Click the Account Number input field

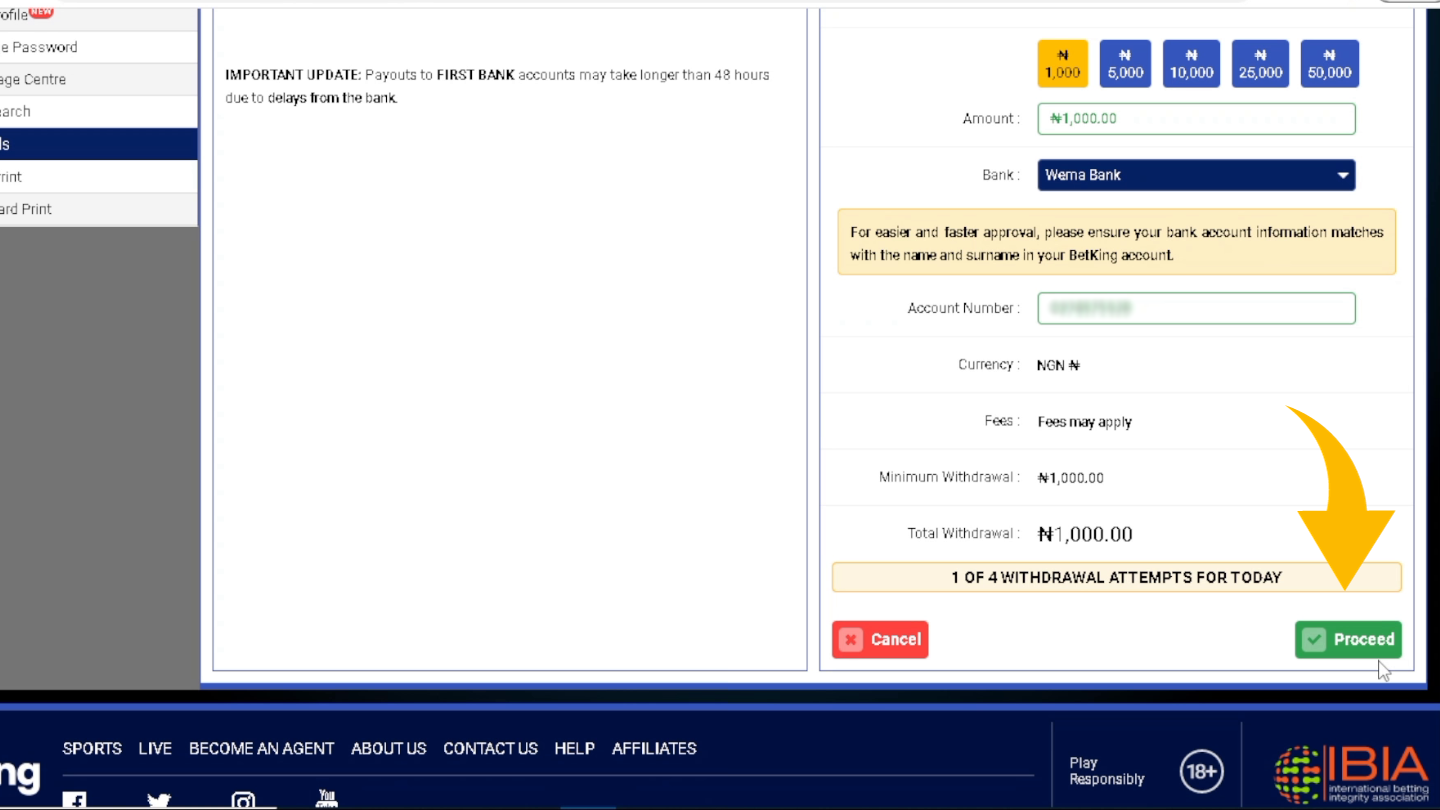point(1196,308)
